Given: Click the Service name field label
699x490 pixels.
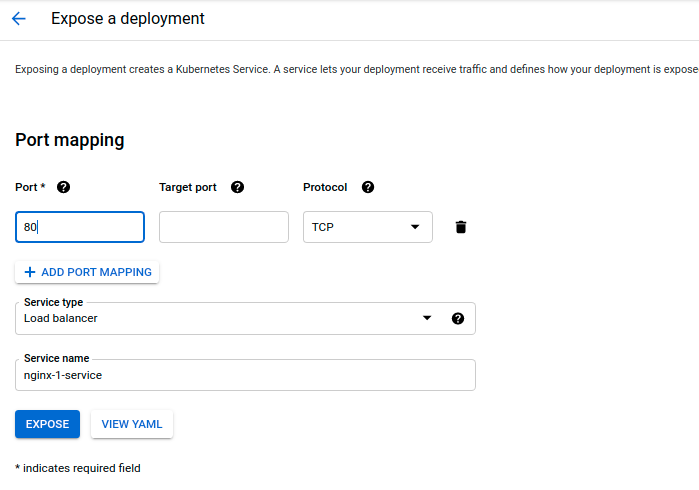Looking at the screenshot, I should pyautogui.click(x=57, y=358).
